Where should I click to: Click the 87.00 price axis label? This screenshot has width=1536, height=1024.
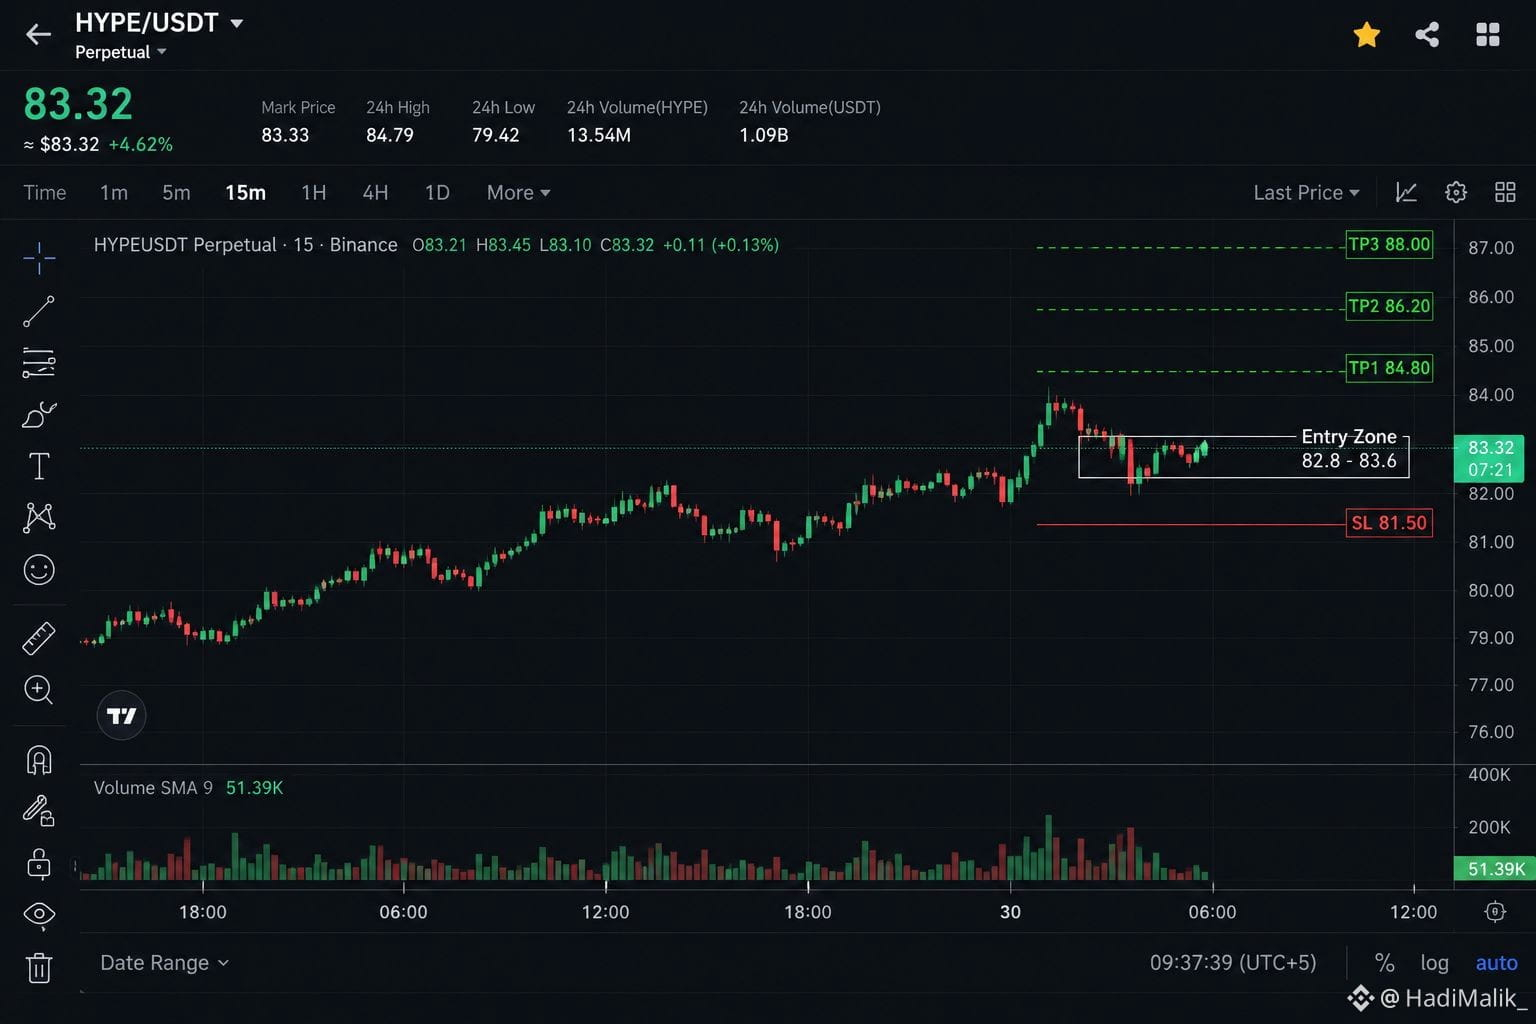[1491, 248]
